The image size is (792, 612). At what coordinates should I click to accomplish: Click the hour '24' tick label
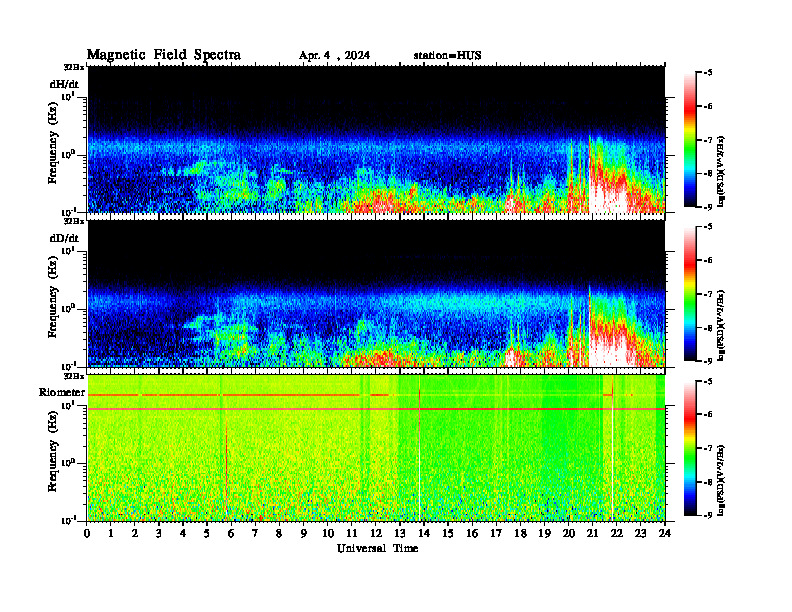click(x=665, y=534)
